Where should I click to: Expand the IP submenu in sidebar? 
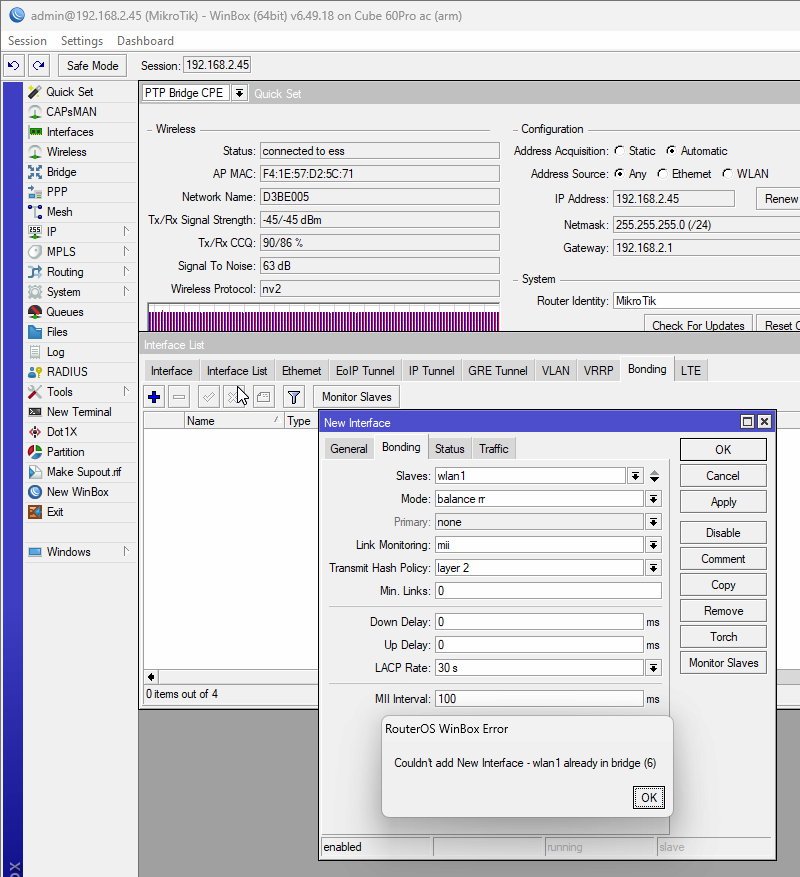click(x=126, y=232)
